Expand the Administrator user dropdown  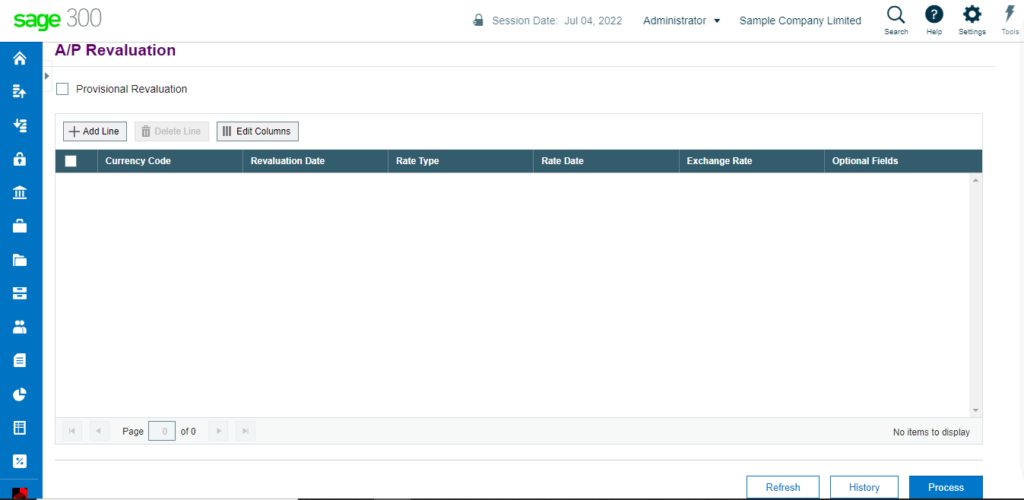click(x=681, y=21)
